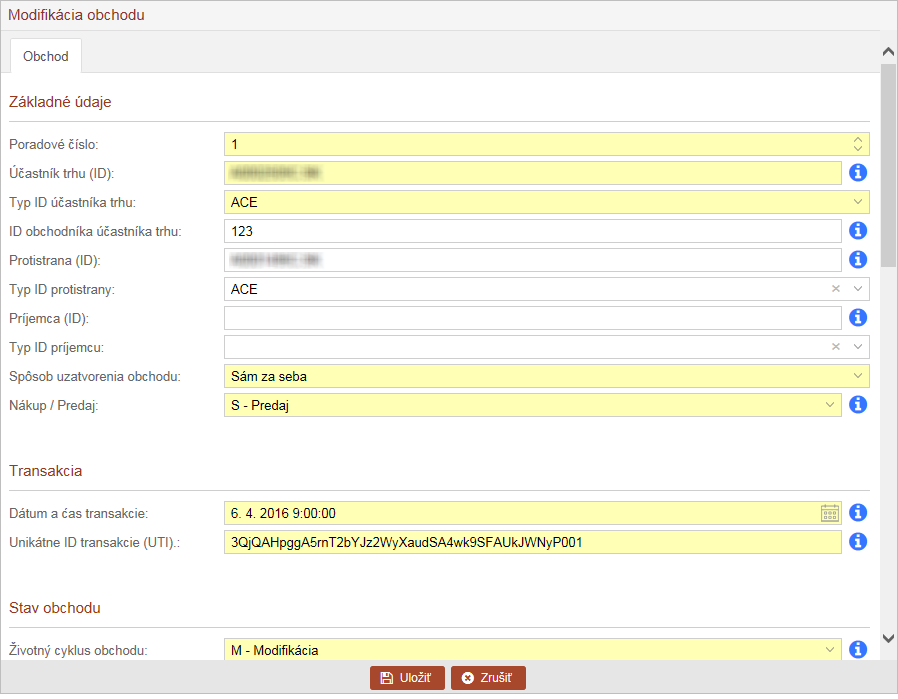898x699 pixels.
Task: Open Spôsob uzatvorenia obchodu dropdown
Action: (857, 376)
